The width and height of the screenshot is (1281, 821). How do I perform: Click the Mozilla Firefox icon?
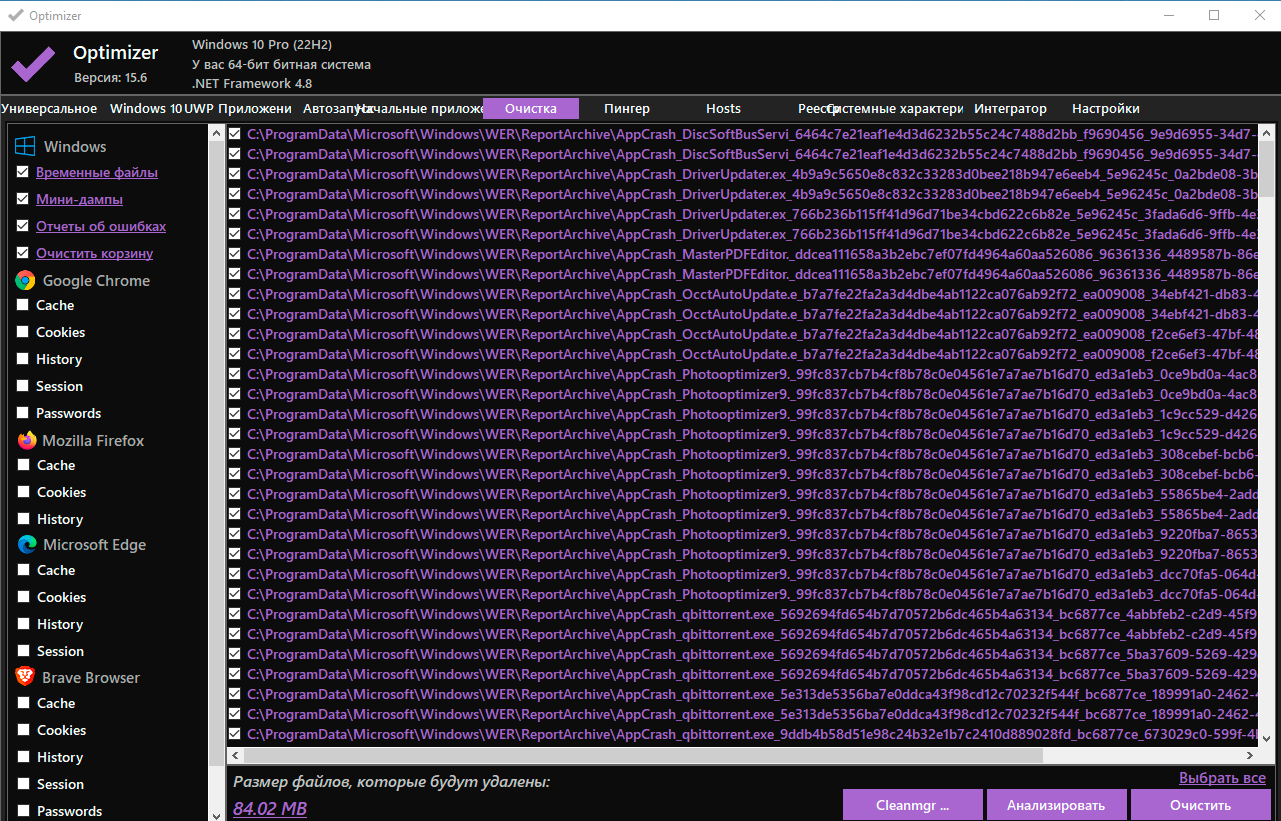[25, 440]
